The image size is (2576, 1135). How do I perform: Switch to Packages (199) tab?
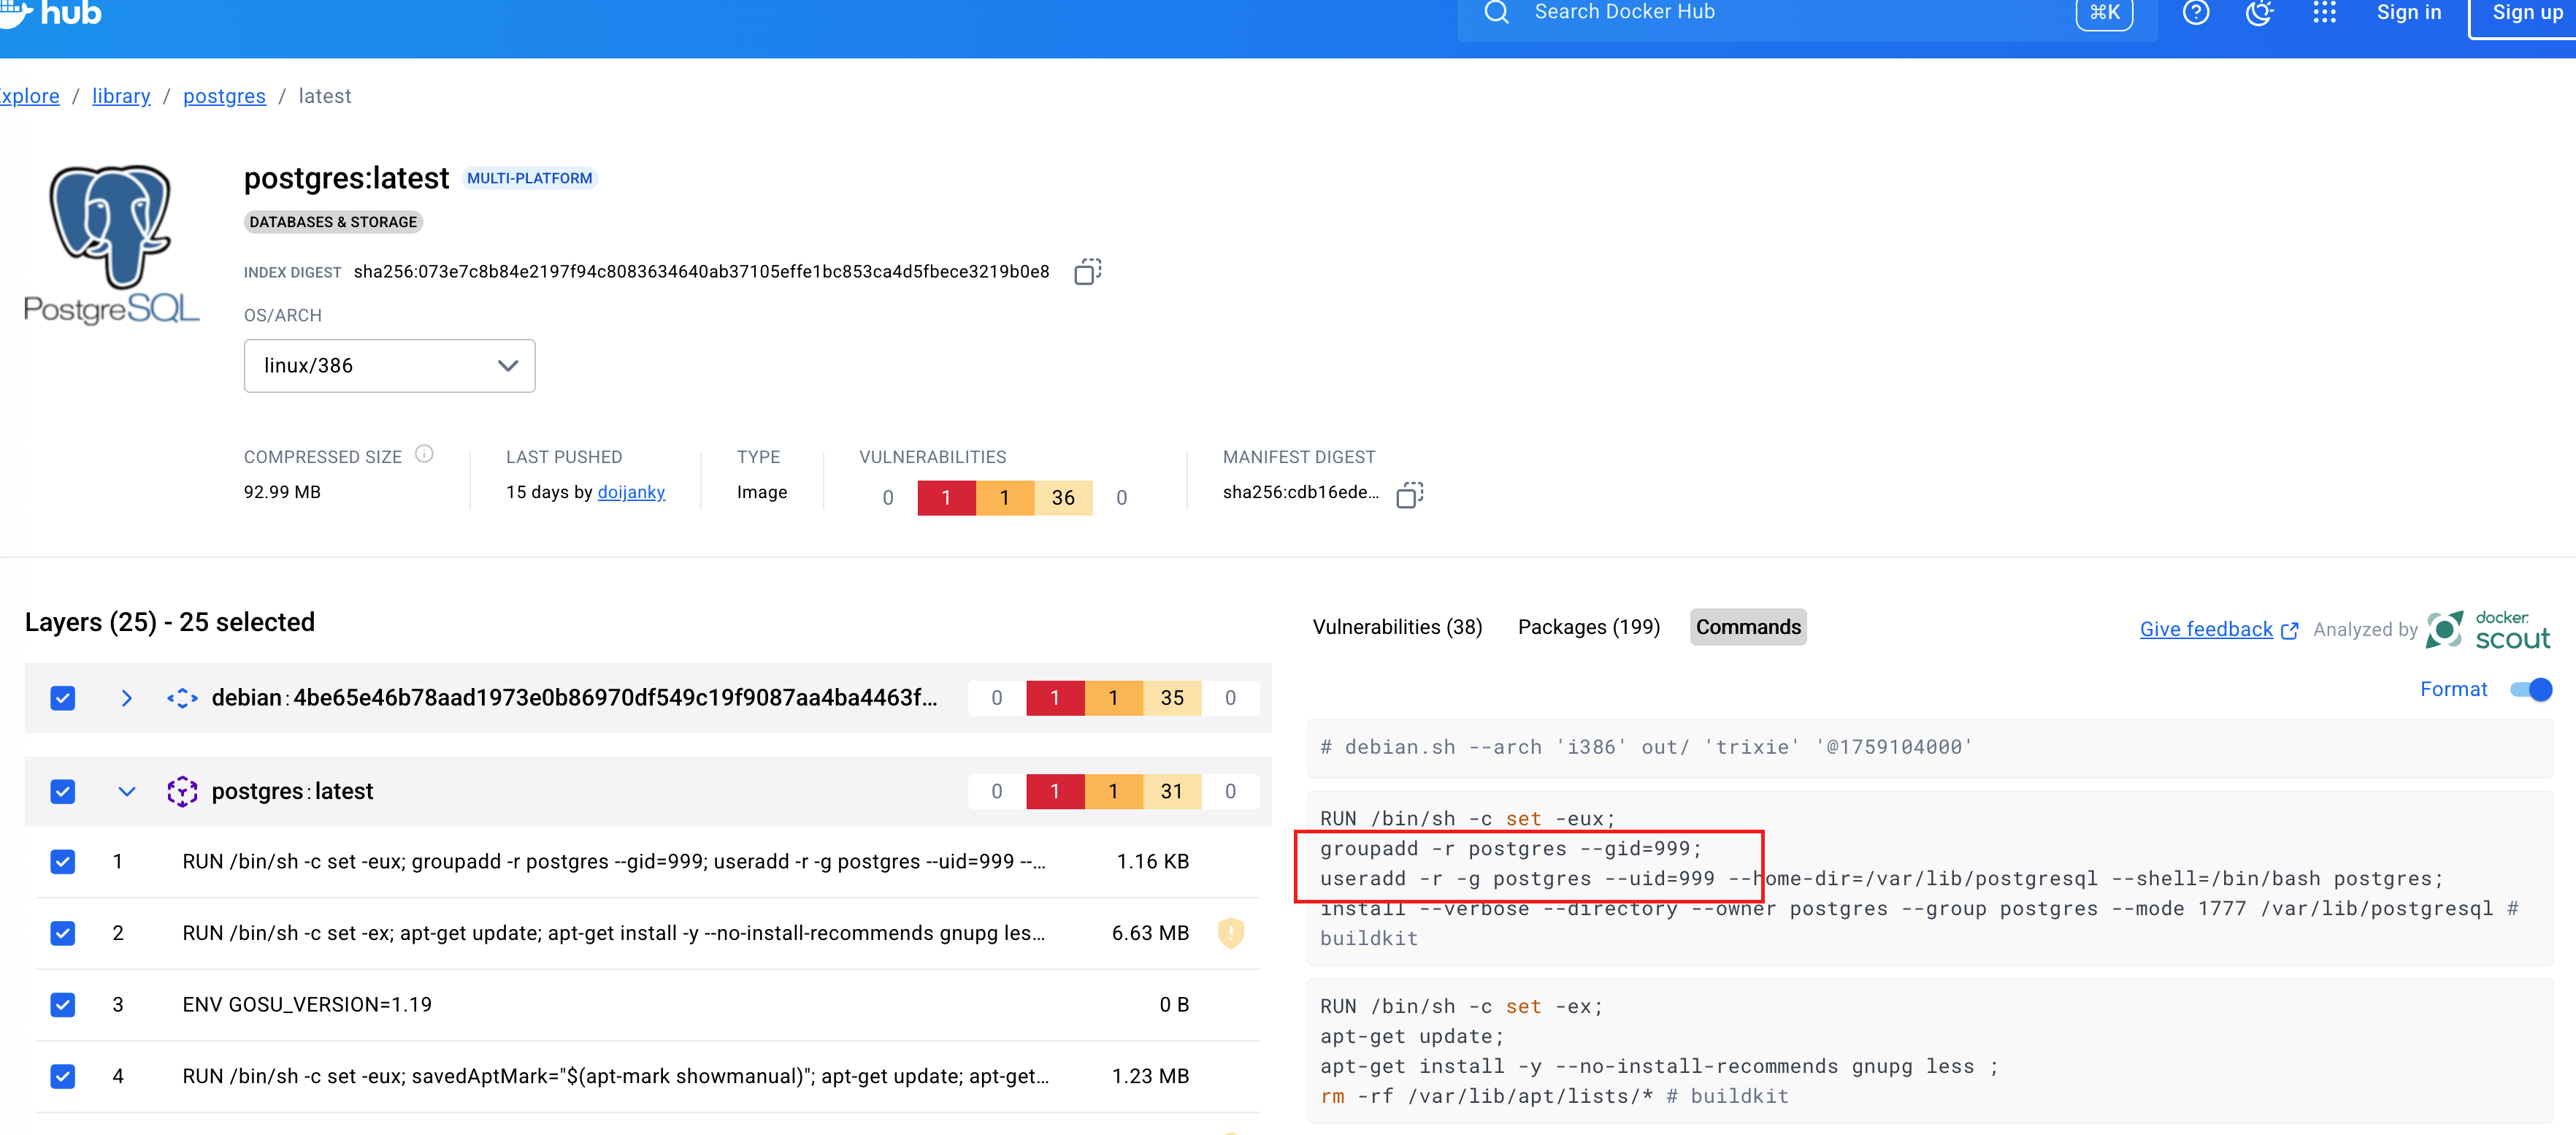click(1588, 627)
